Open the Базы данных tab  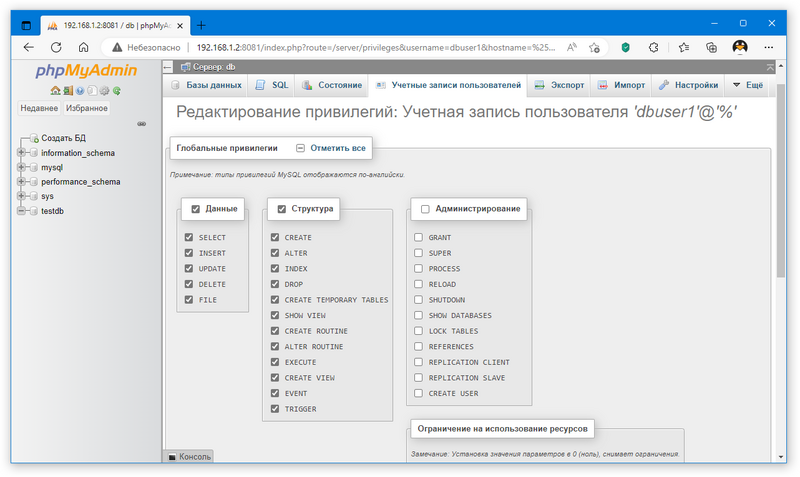(206, 85)
